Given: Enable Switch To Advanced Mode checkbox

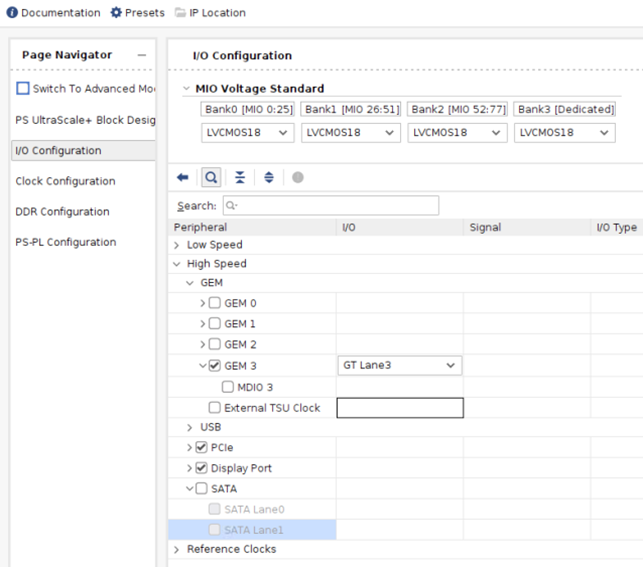Looking at the screenshot, I should pos(23,89).
